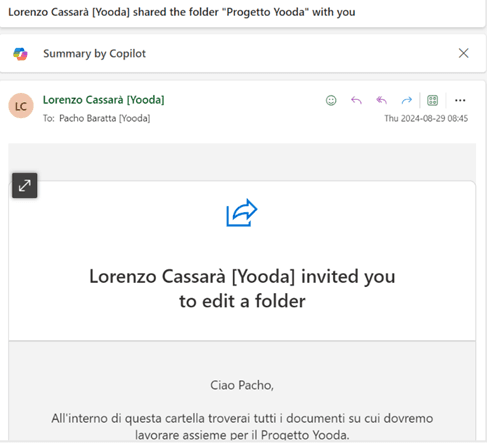Screen dimensions: 487x443
Task: Click the Copilot logo icon
Action: pyautogui.click(x=20, y=54)
